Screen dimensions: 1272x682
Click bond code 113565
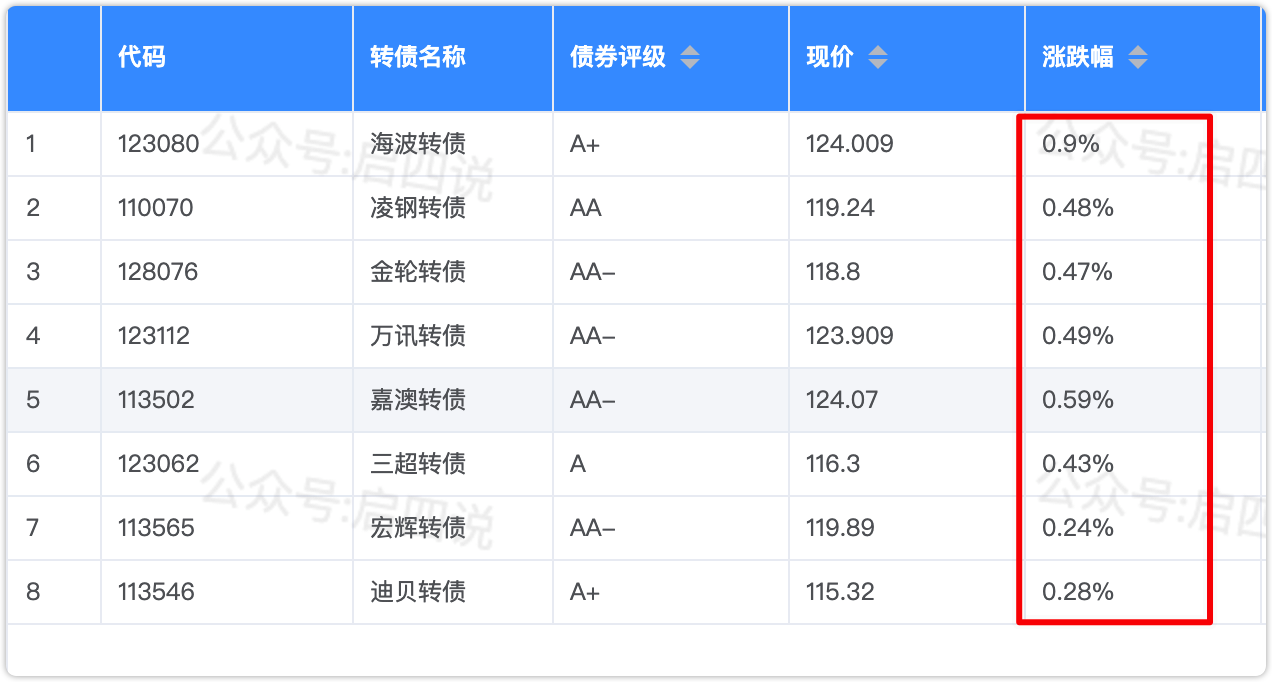pos(155,528)
